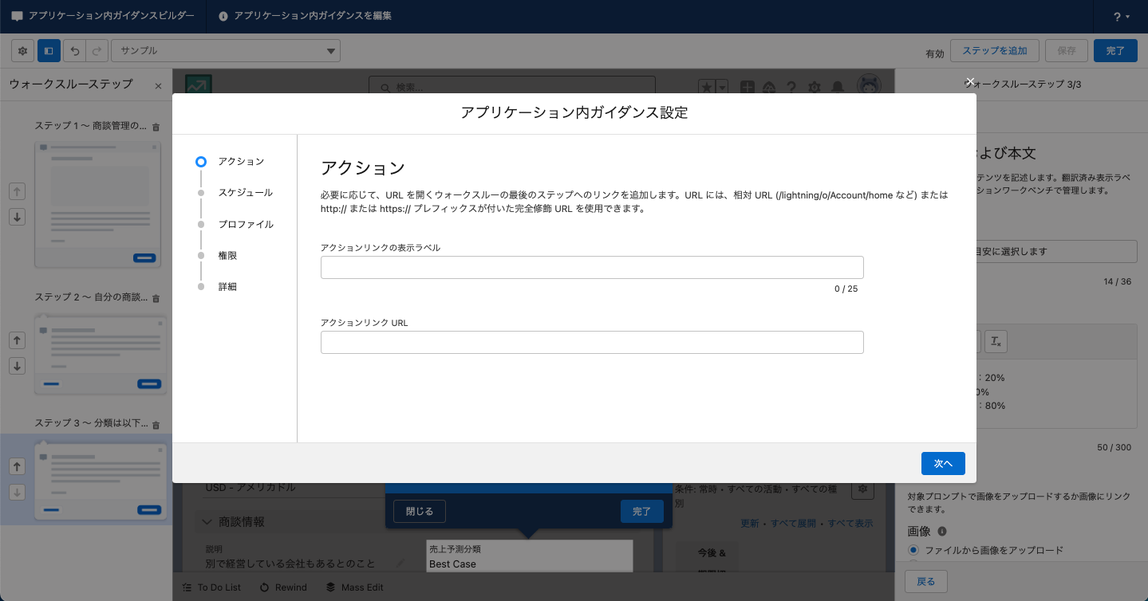Close the guidance settings dialog with X
Viewport: 1148px width, 601px height.
[x=969, y=82]
